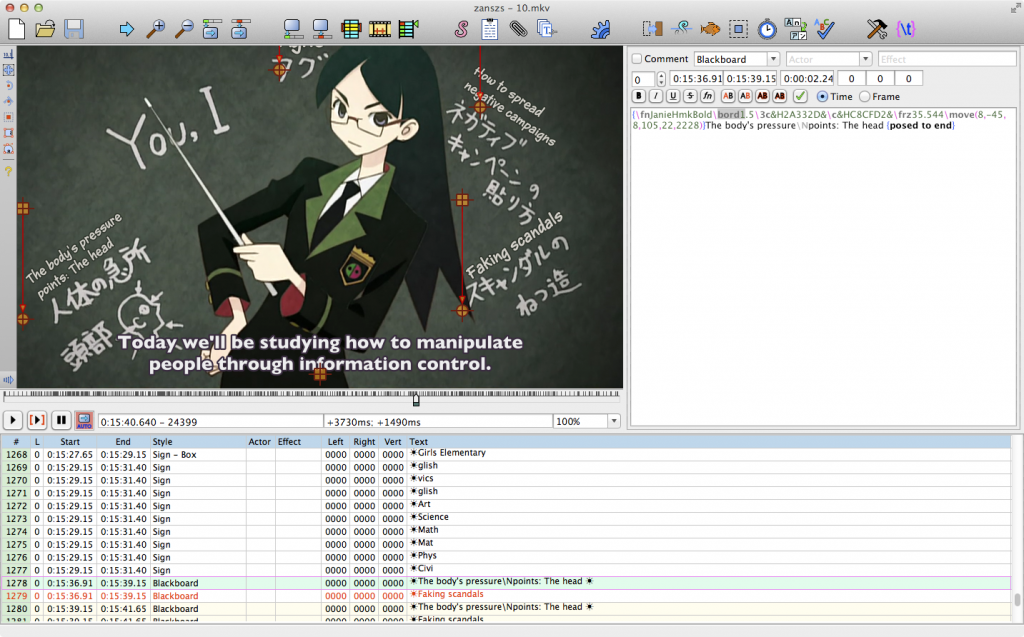Viewport: 1024px width, 637px height.
Task: Open the Shift Times clock tool
Action: point(767,29)
